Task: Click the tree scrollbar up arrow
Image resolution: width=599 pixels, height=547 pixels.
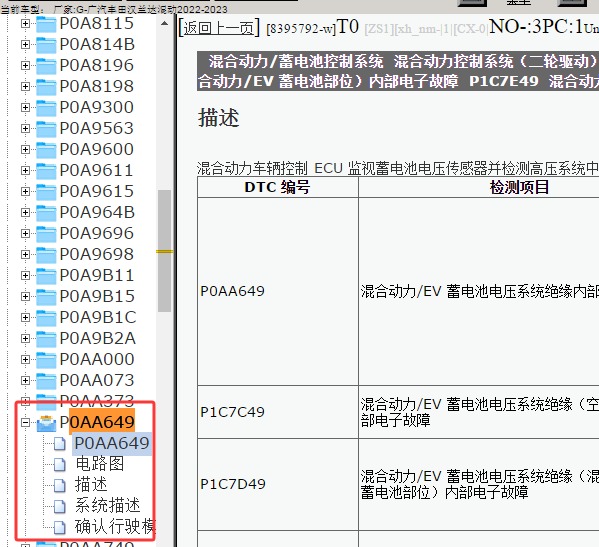Action: pyautogui.click(x=164, y=24)
